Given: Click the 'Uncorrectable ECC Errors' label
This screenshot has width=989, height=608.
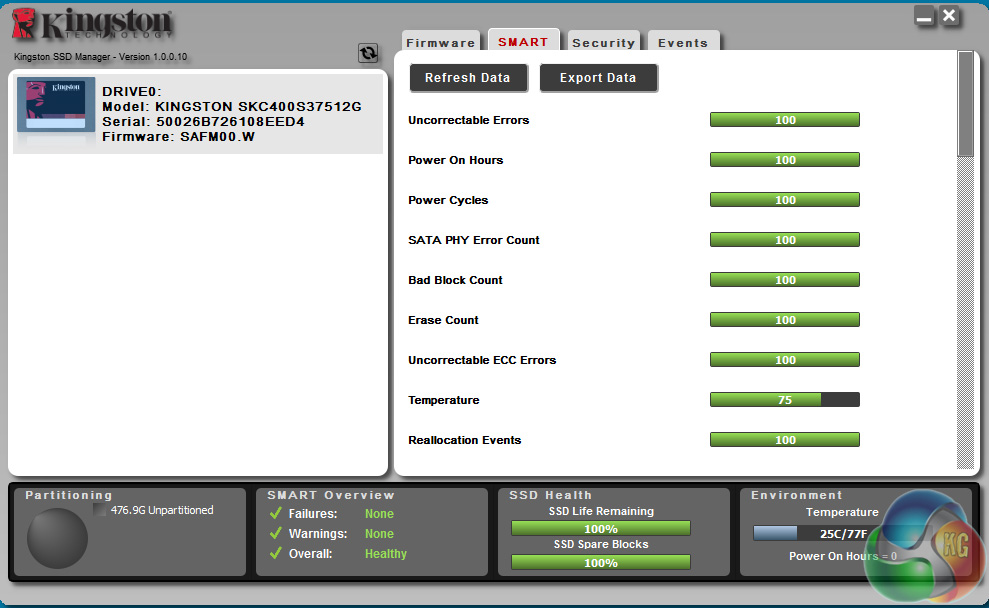Looking at the screenshot, I should click(x=482, y=360).
